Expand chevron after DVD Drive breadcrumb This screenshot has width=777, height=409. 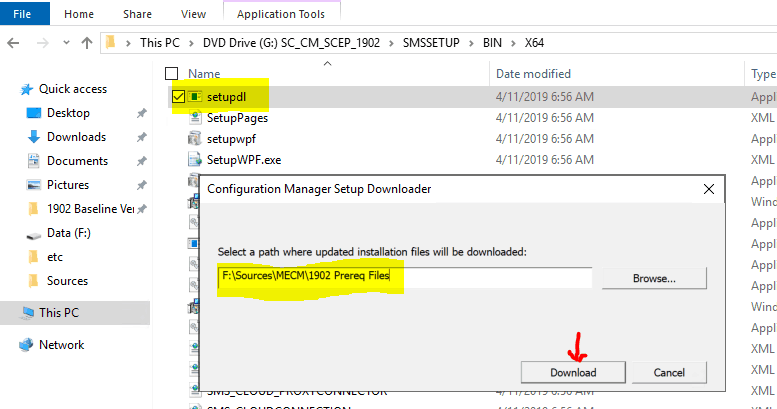click(x=391, y=43)
